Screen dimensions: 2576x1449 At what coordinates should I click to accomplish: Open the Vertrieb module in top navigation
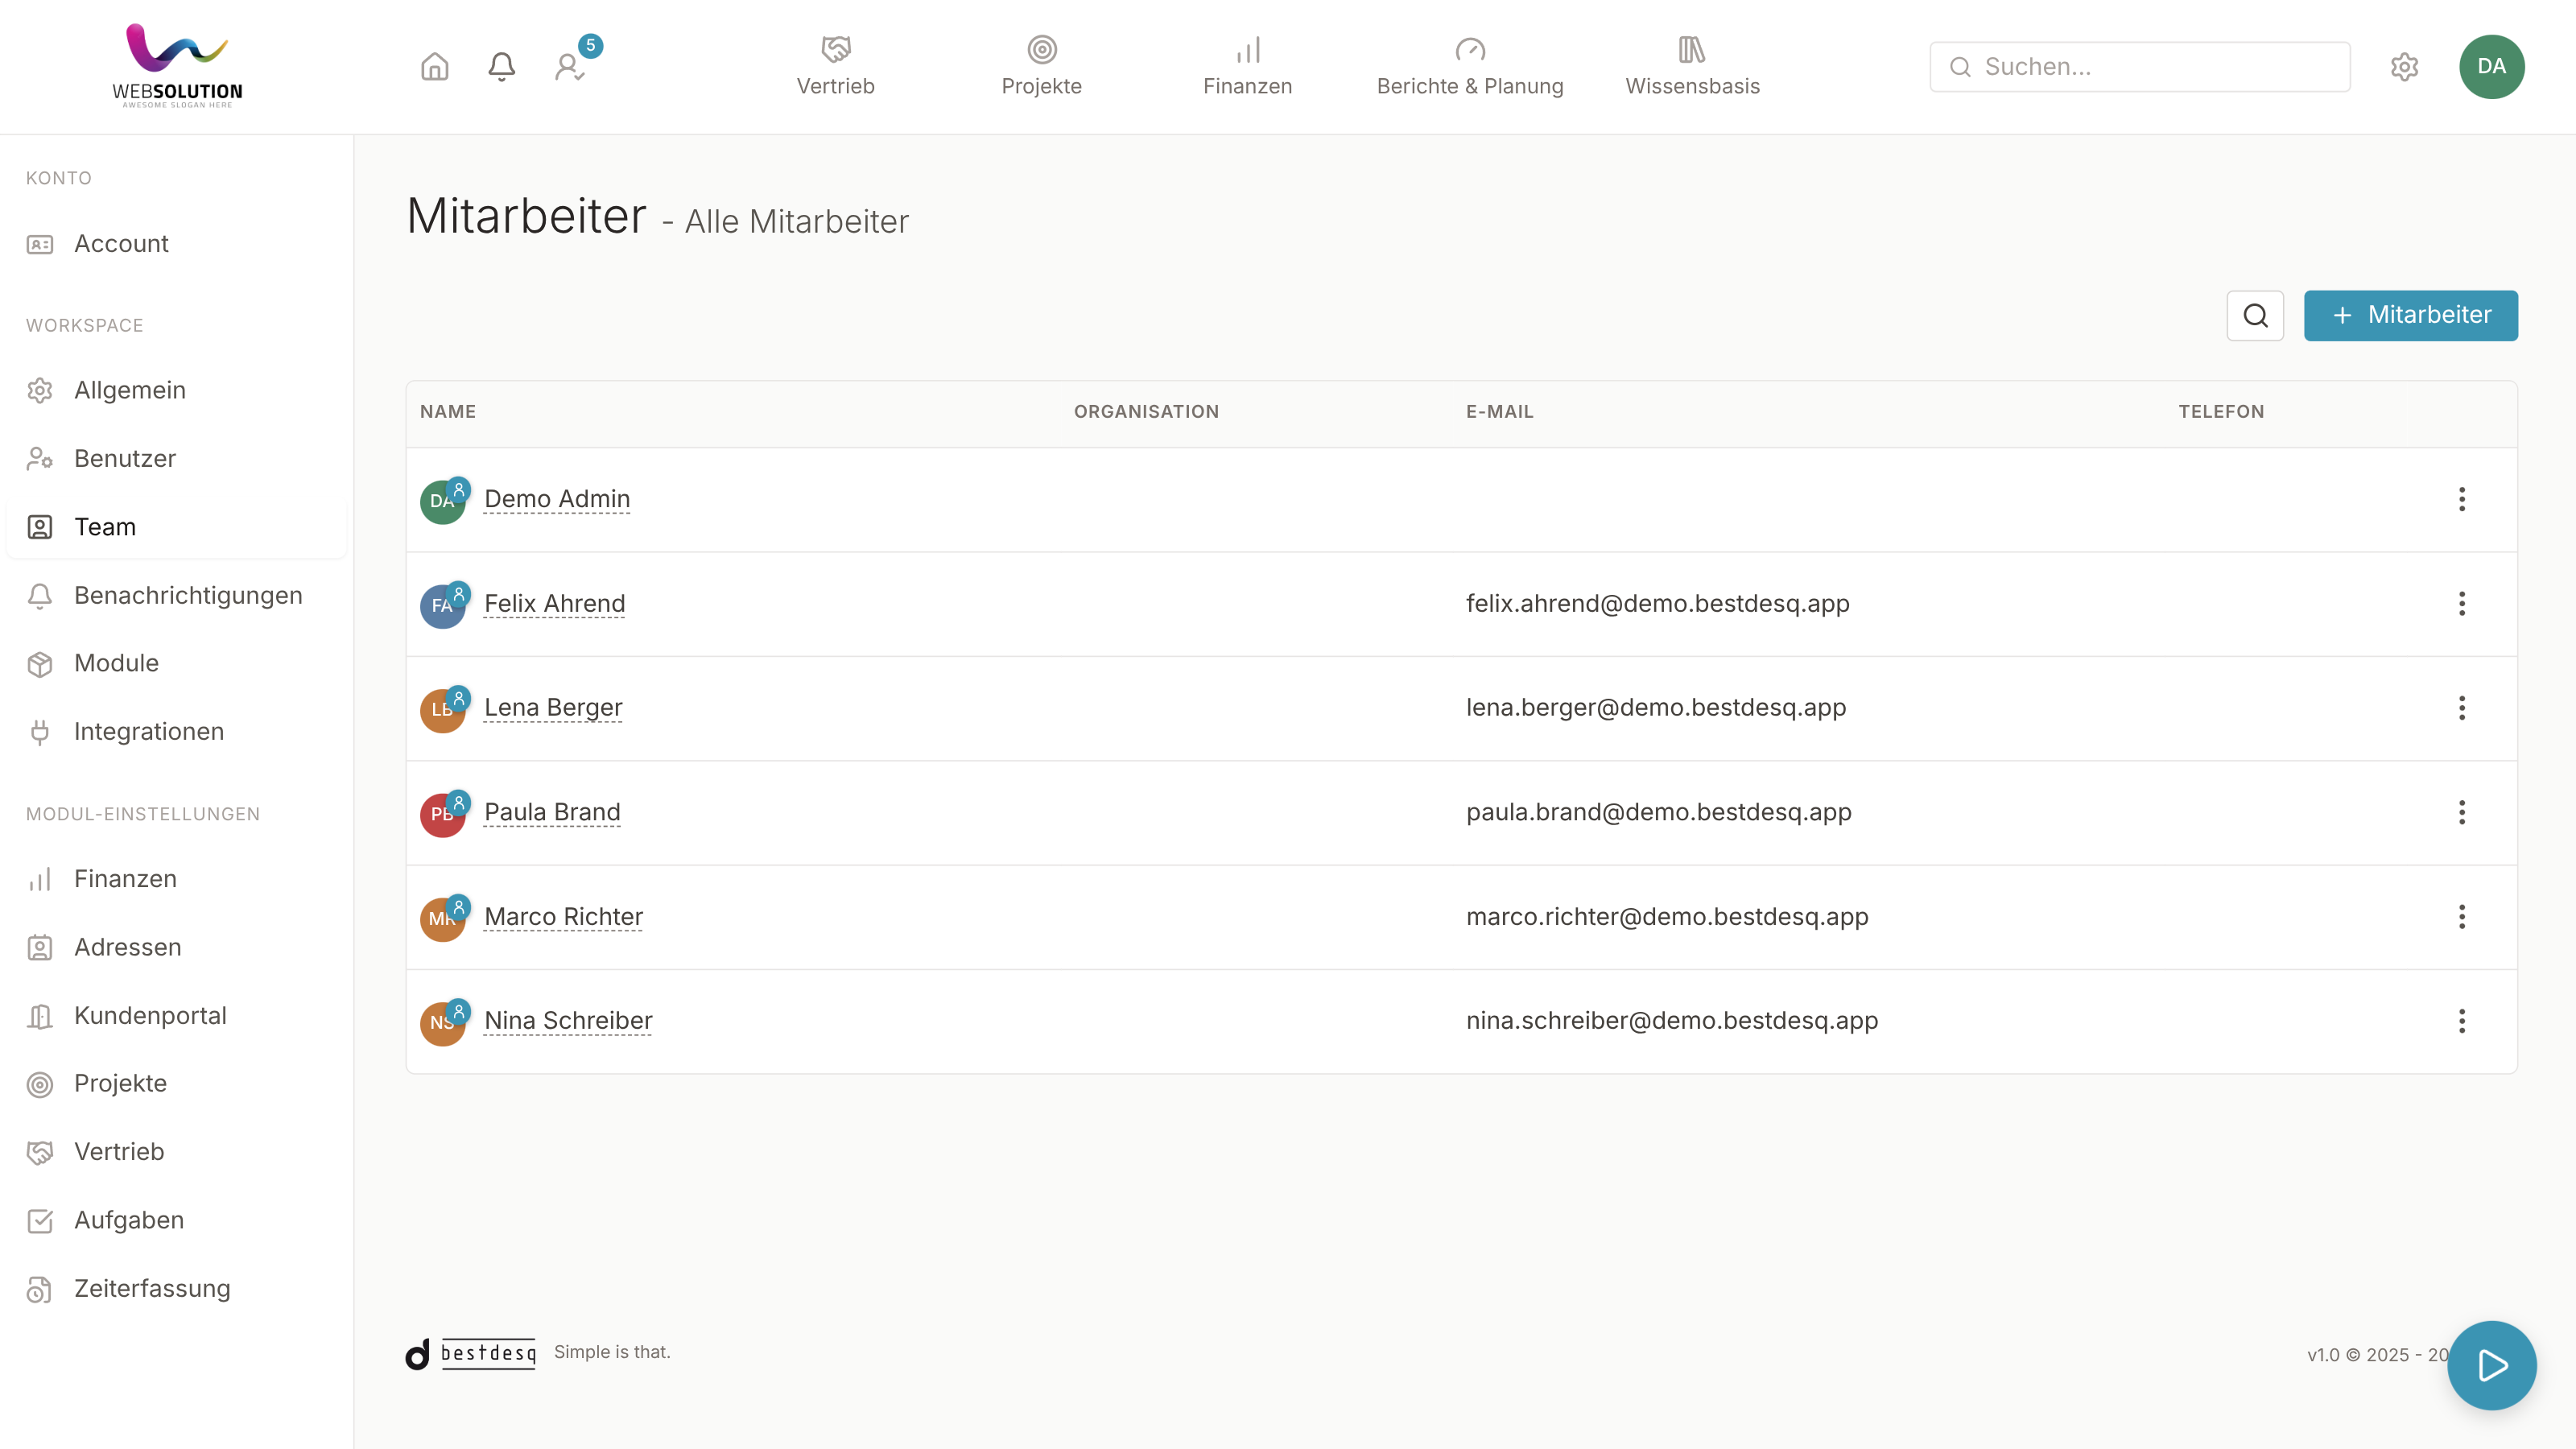[835, 67]
